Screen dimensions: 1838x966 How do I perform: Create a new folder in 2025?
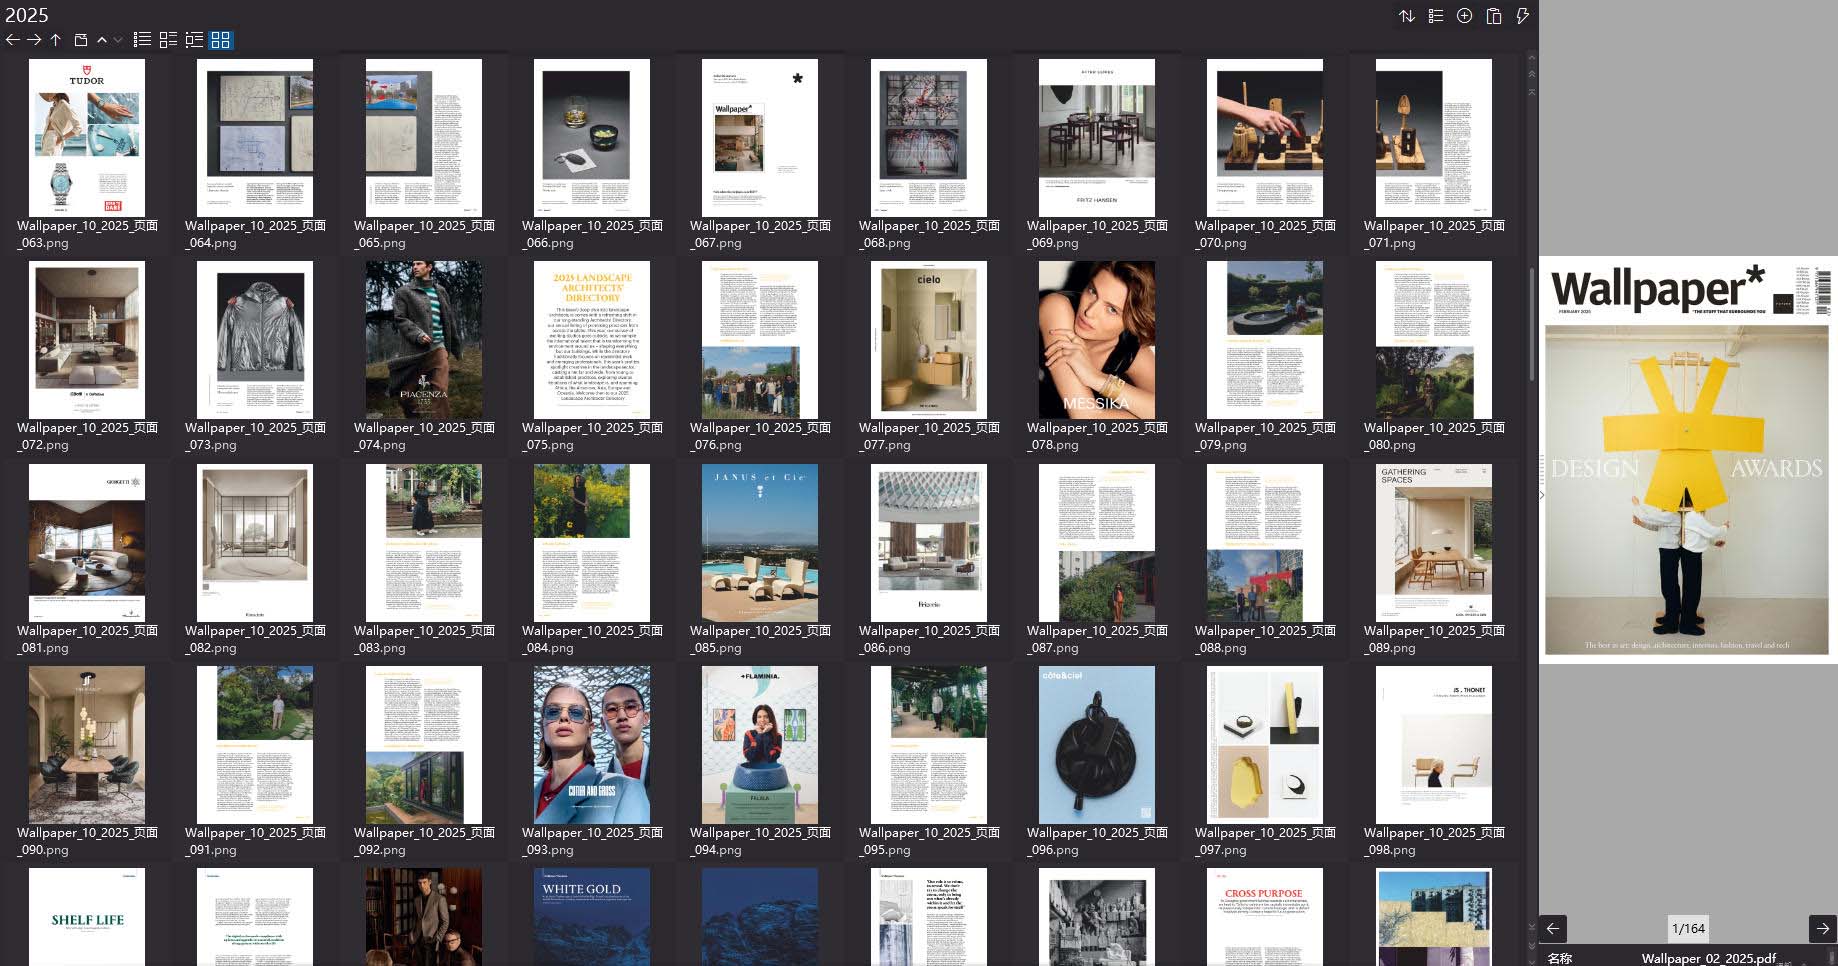click(x=80, y=40)
